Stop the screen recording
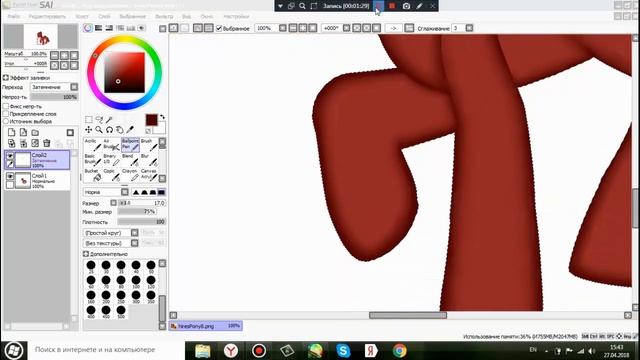640x360 pixels. [x=392, y=6]
